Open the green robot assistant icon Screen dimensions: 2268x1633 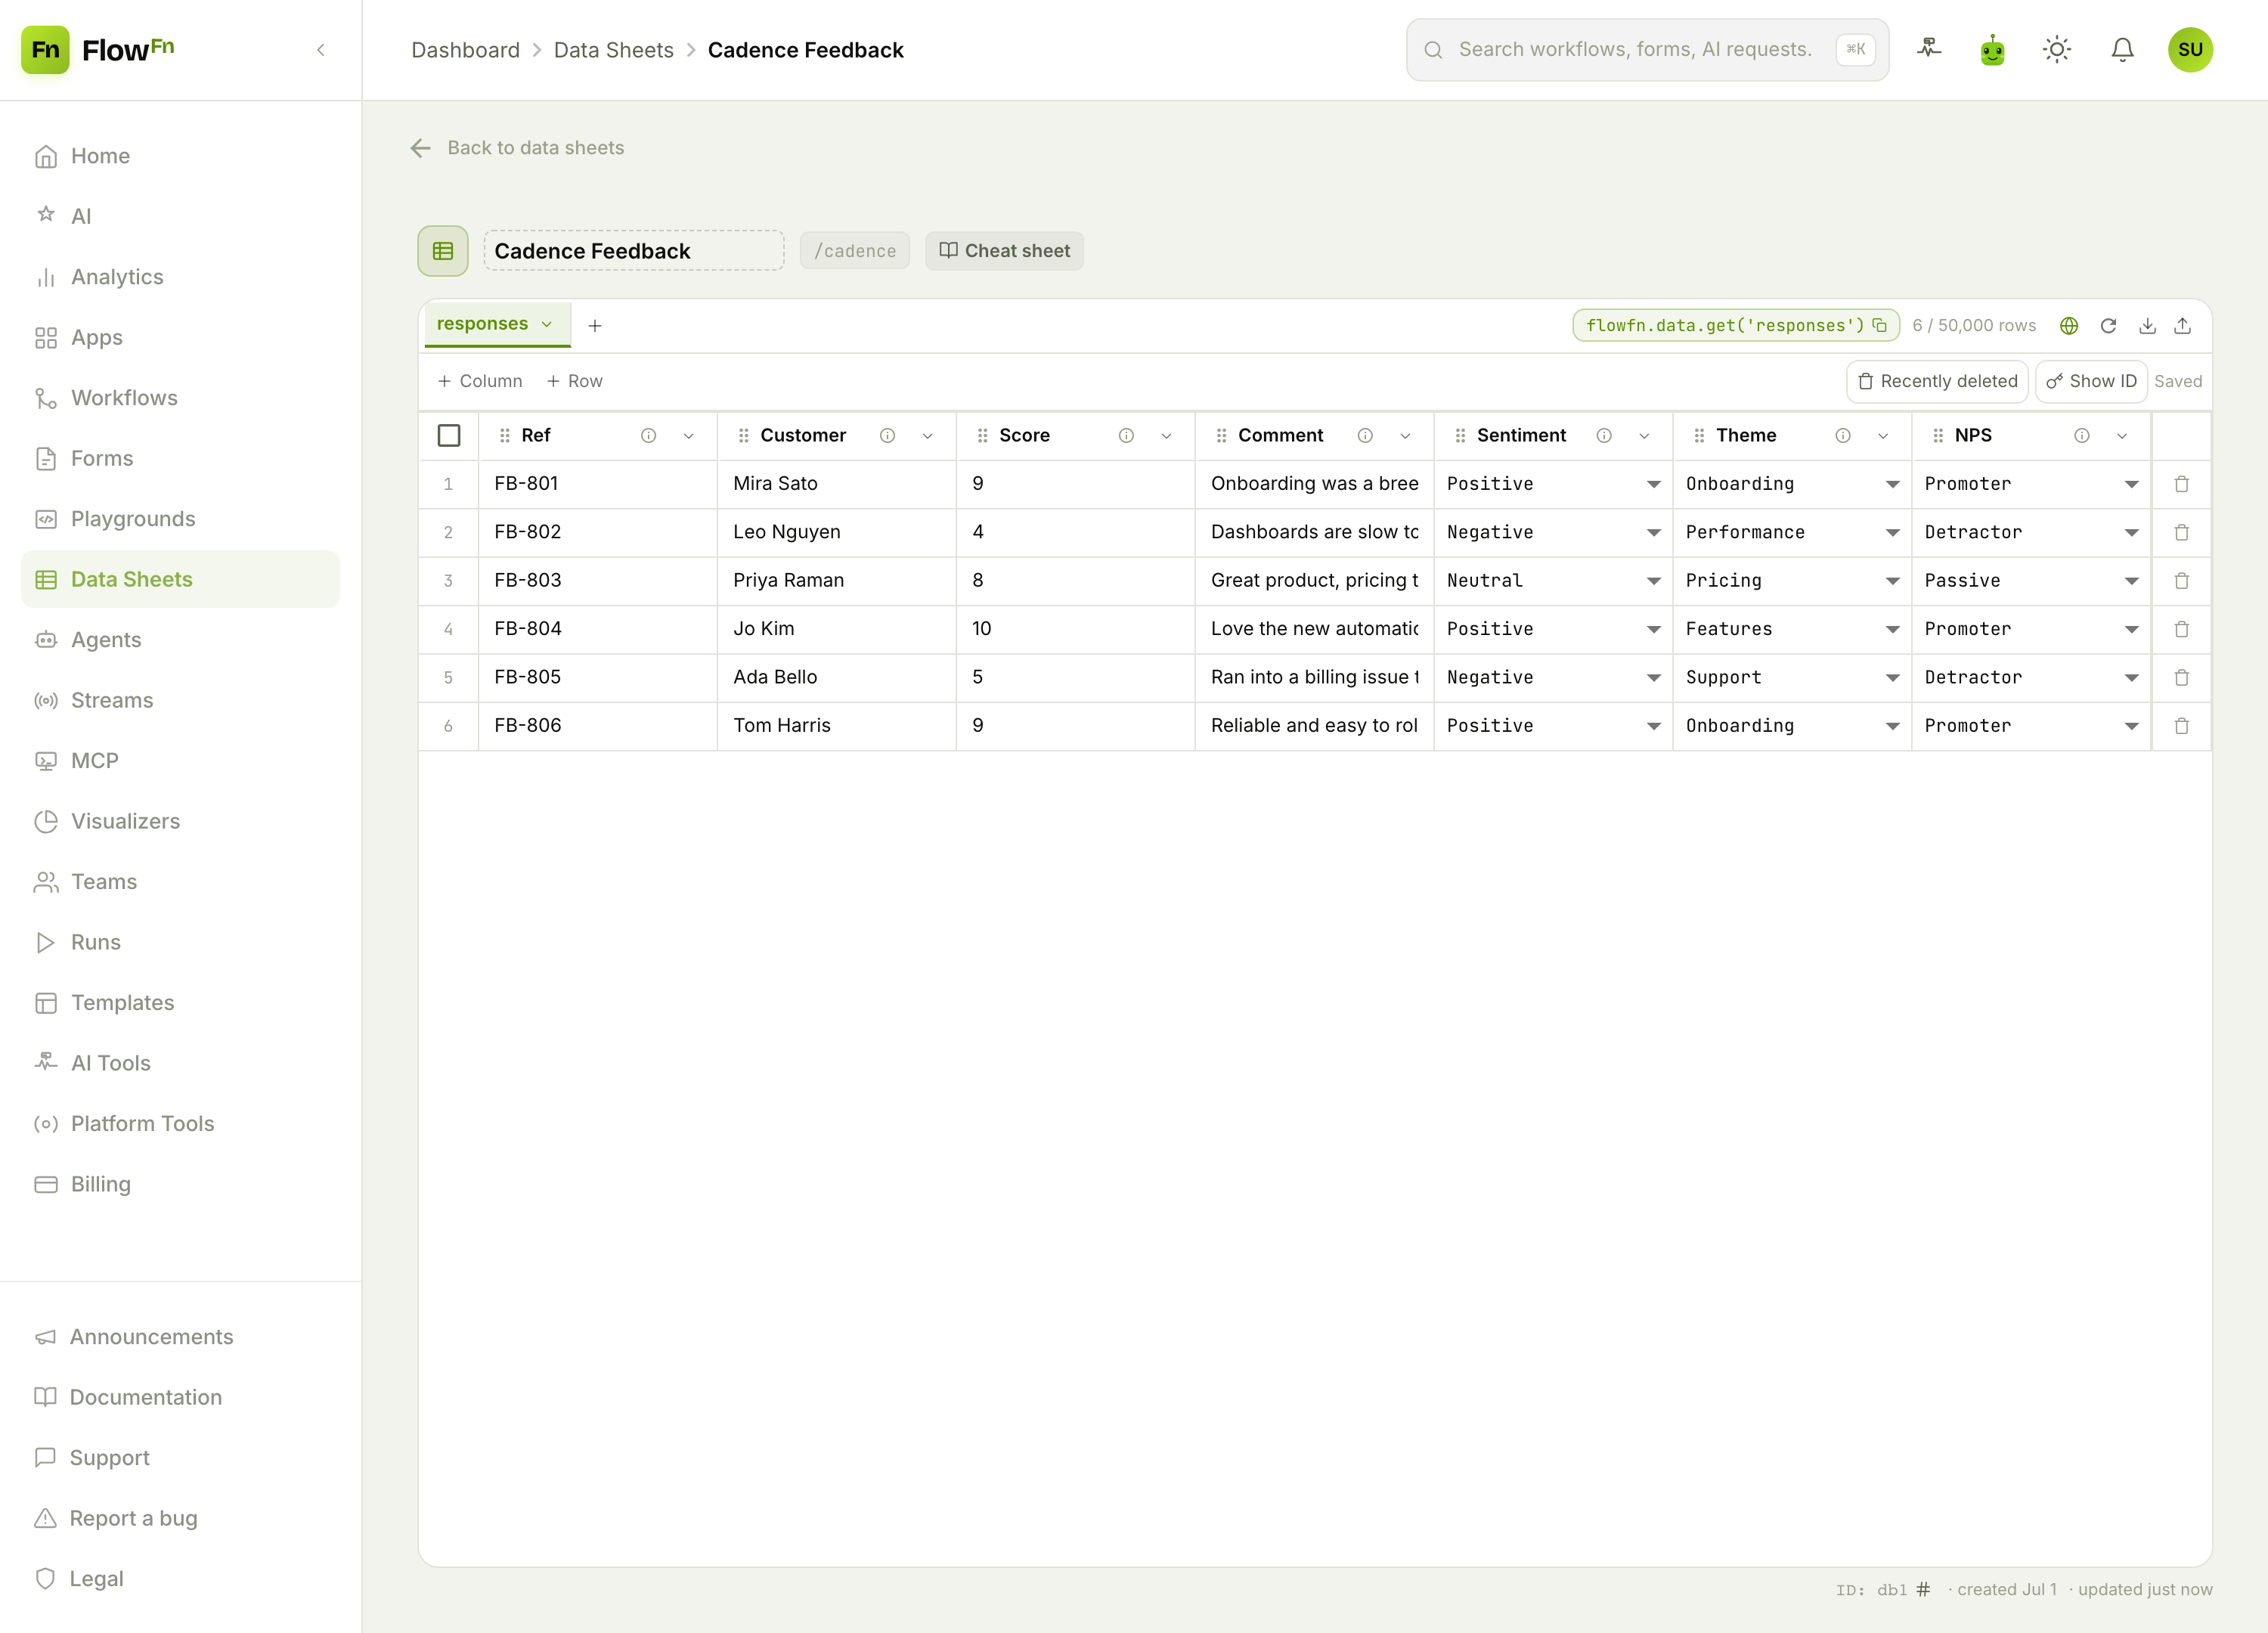click(x=1992, y=49)
